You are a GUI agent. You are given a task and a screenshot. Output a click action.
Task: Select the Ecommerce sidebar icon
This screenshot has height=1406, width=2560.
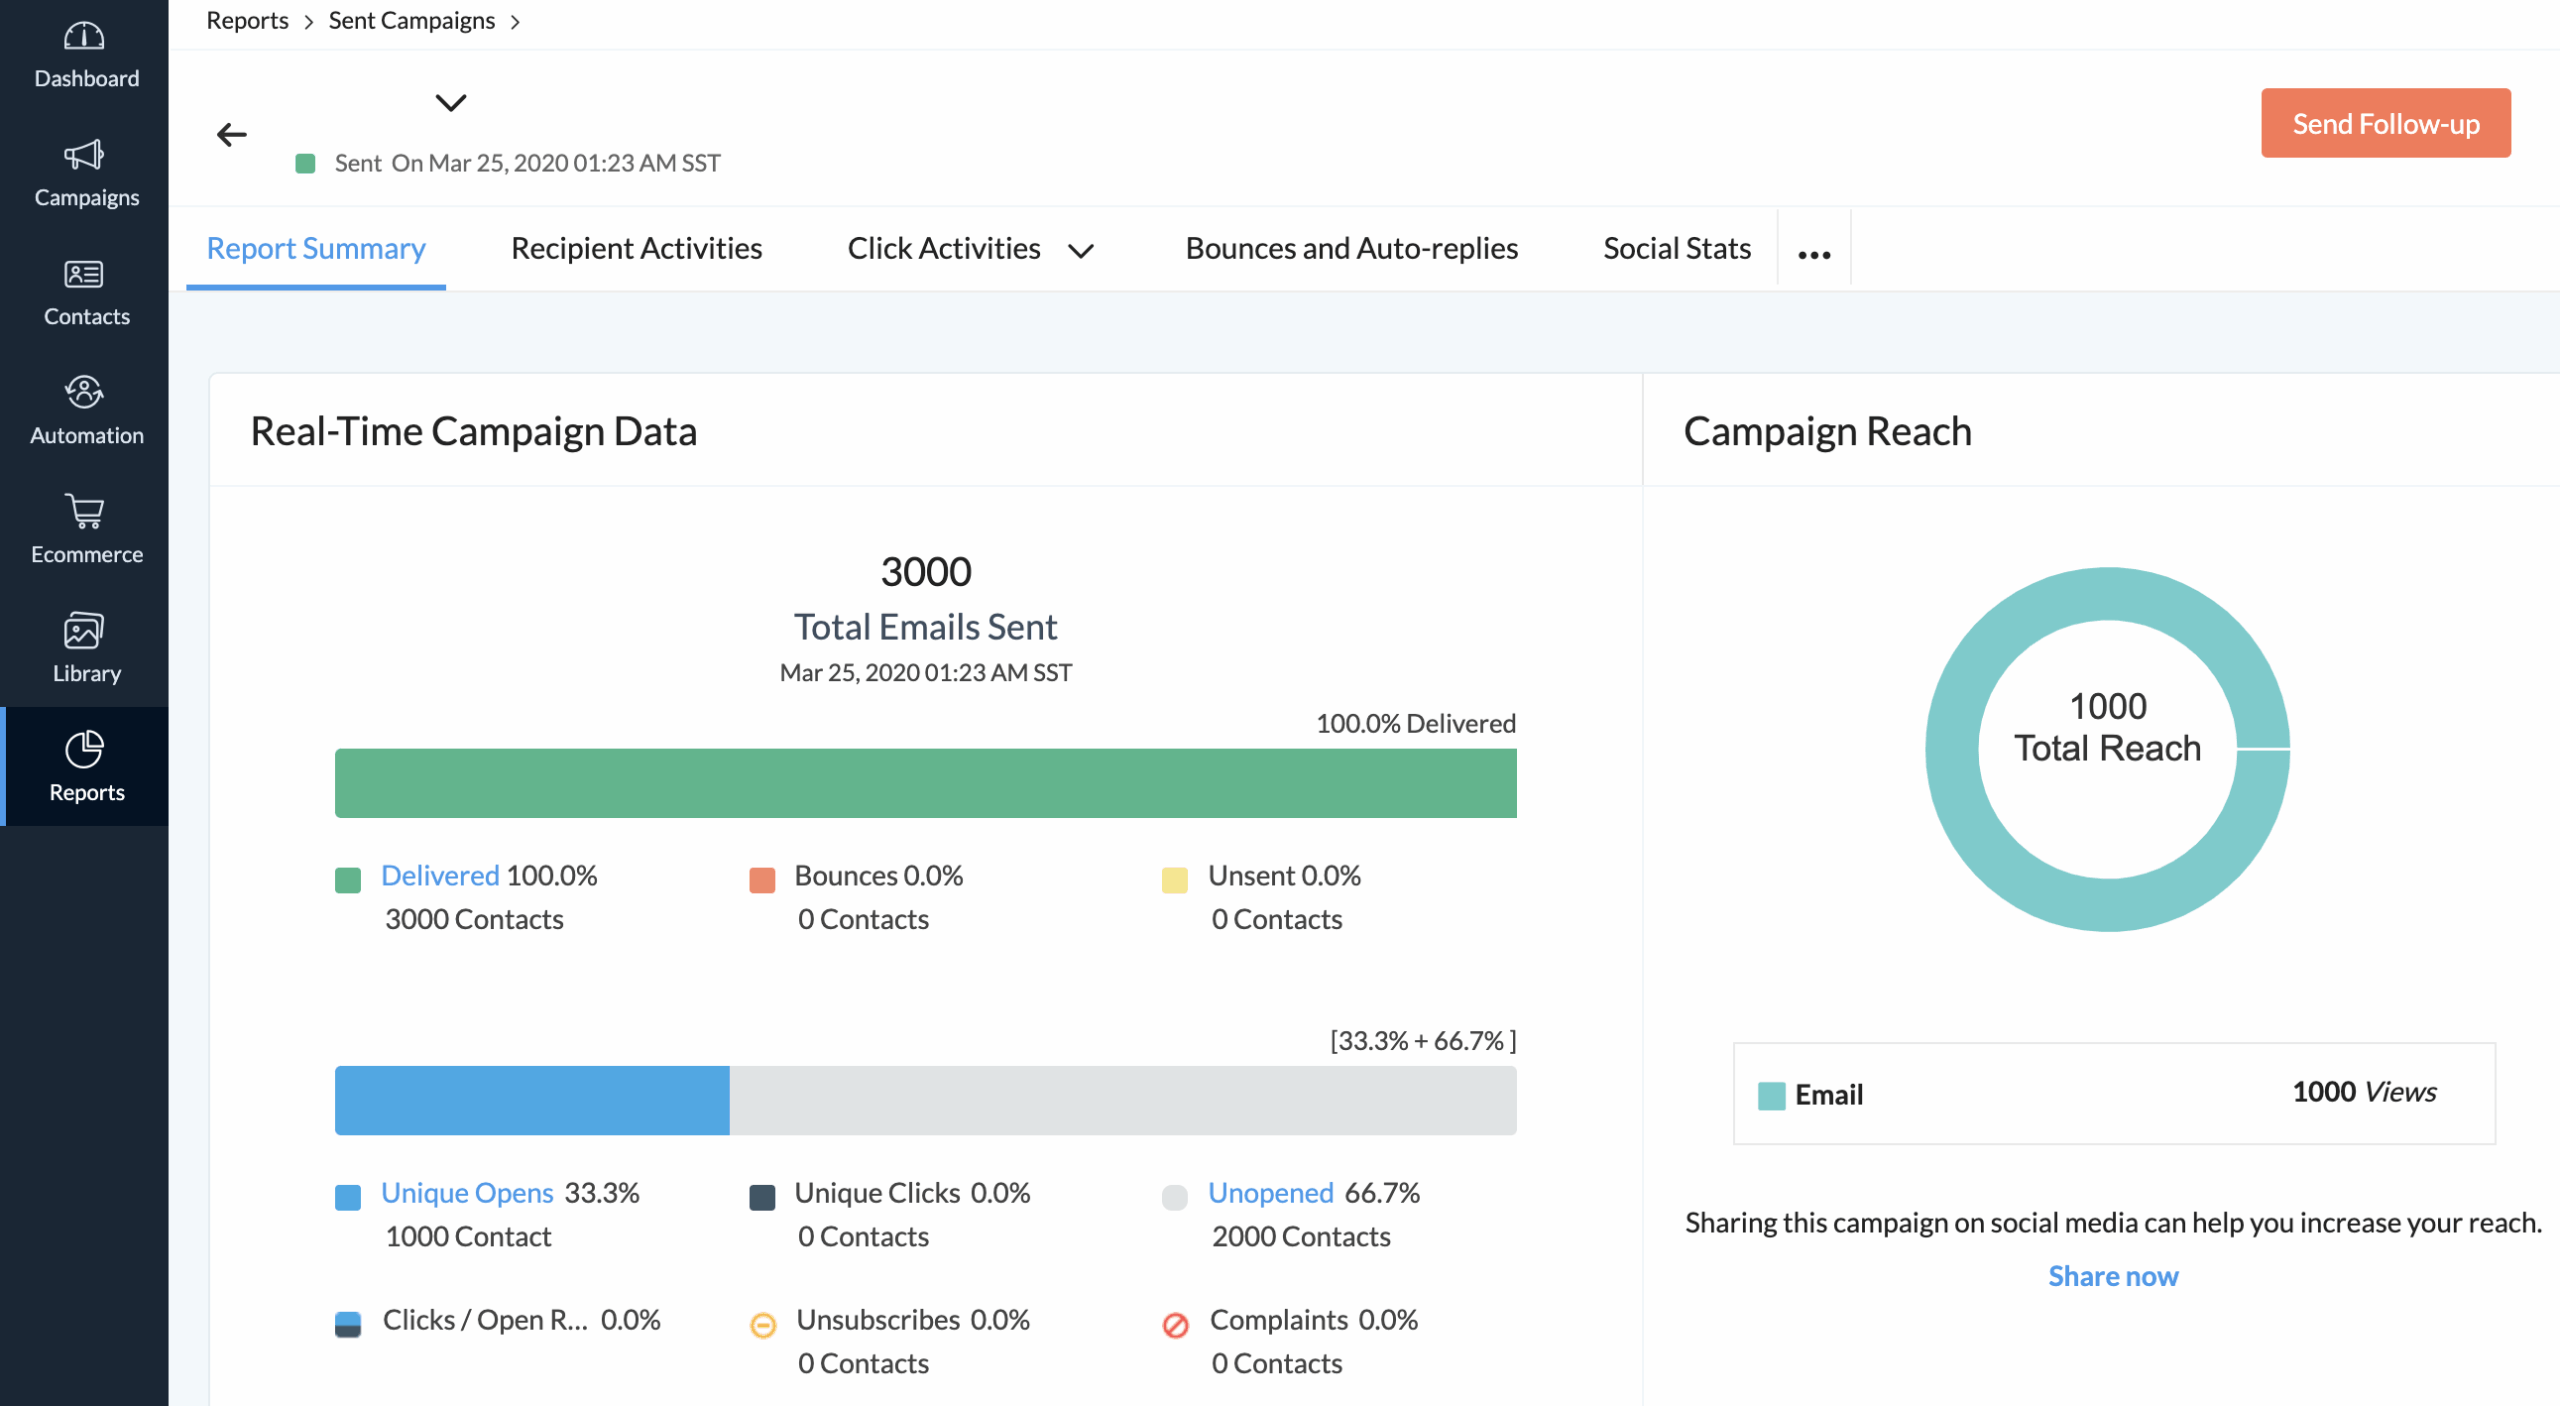click(x=85, y=529)
